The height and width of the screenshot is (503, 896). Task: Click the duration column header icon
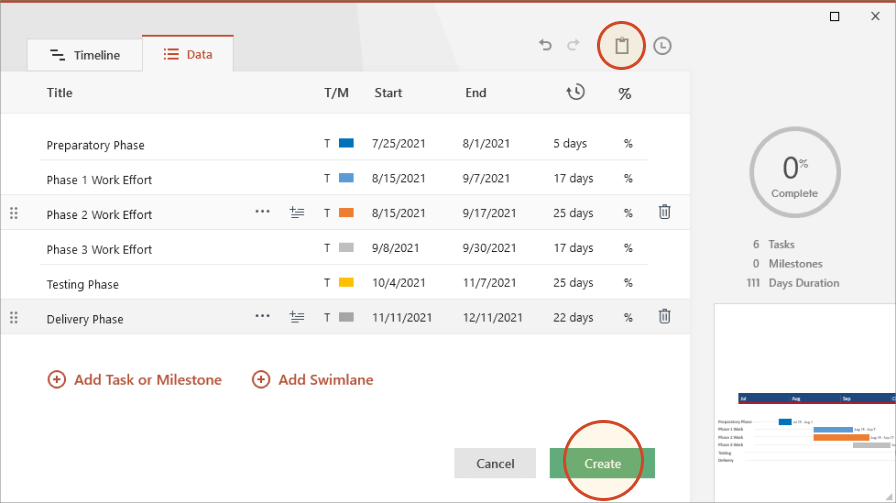tap(575, 92)
